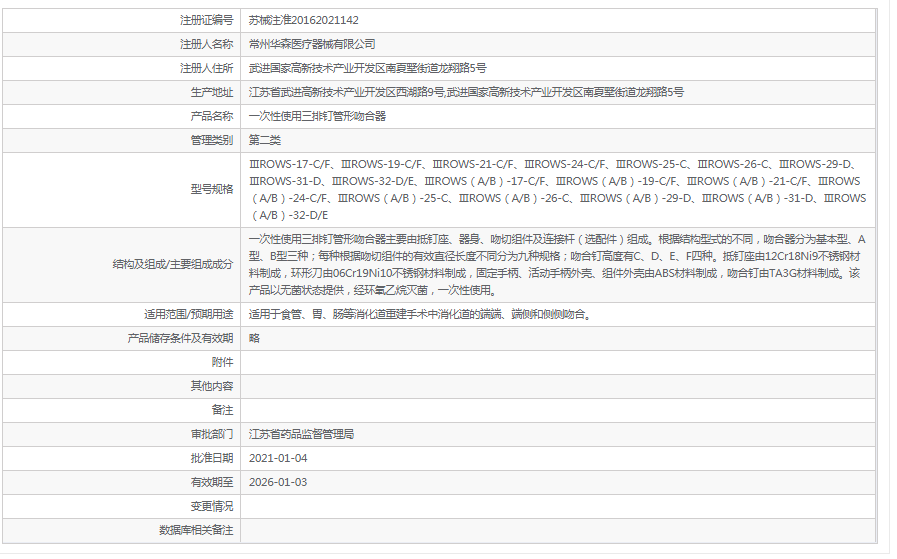The image size is (897, 559).
Task: Select the value 第二类
Action: pyautogui.click(x=265, y=141)
